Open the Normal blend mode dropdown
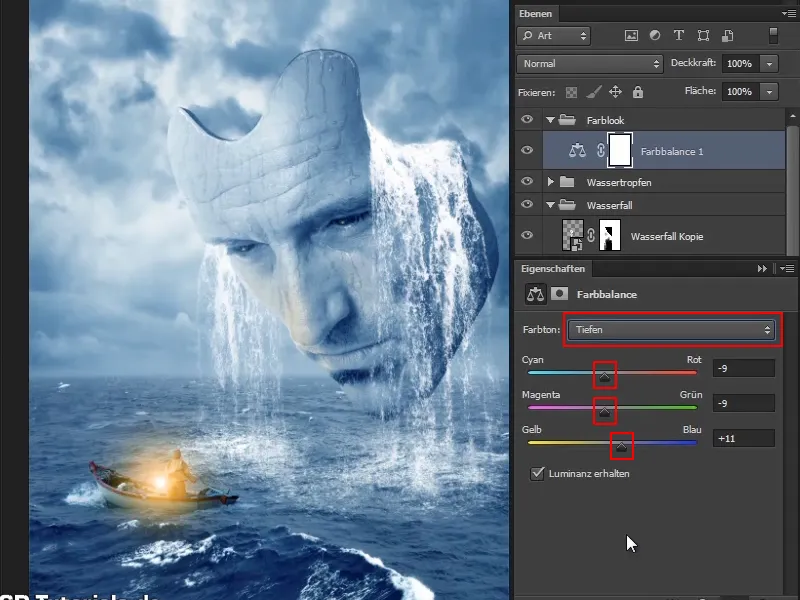The width and height of the screenshot is (800, 600). click(590, 64)
